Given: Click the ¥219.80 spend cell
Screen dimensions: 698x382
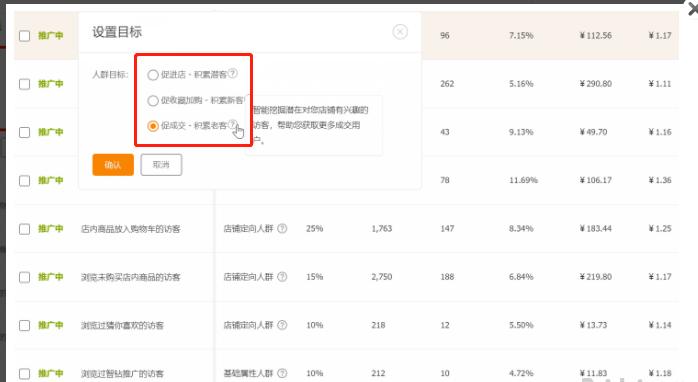Looking at the screenshot, I should click(596, 277).
